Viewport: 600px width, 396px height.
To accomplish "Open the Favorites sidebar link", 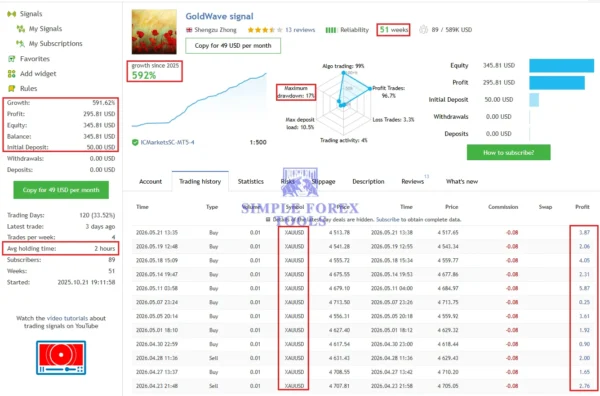I will [x=35, y=59].
